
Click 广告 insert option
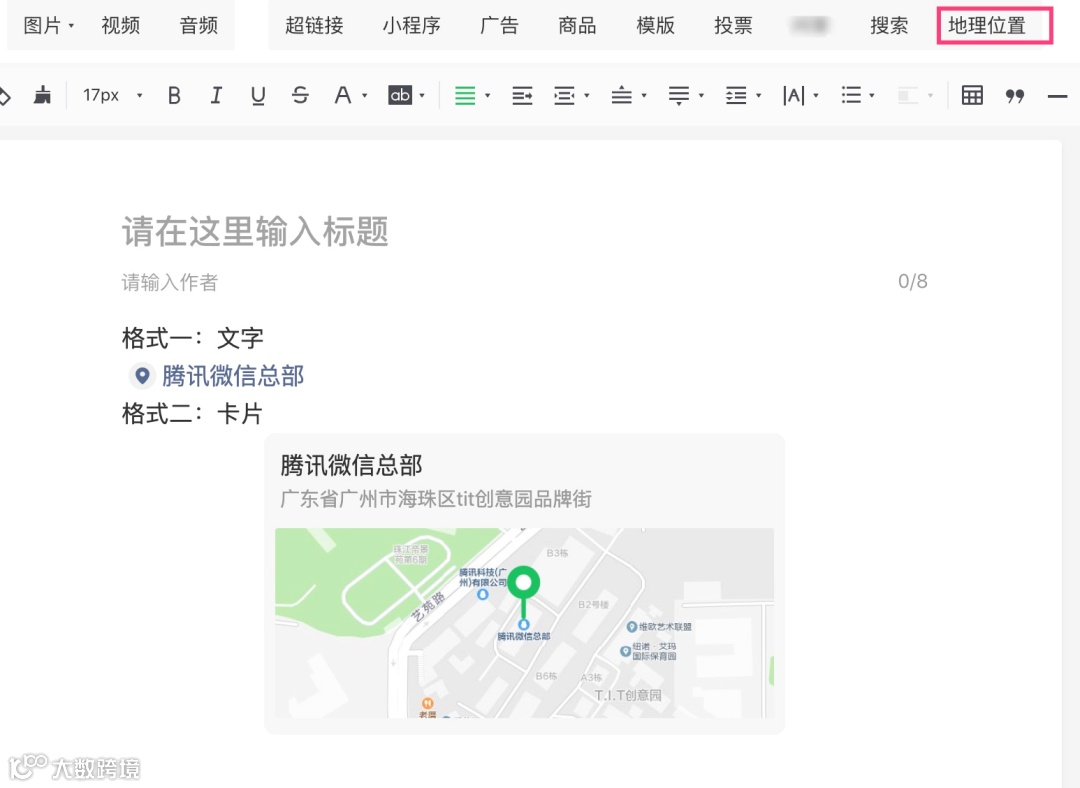[499, 25]
